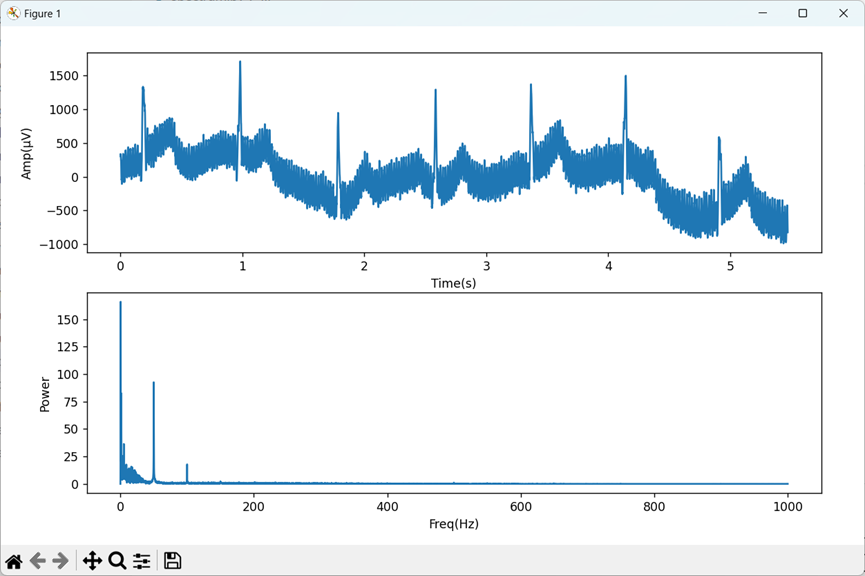Click the Freq(Hz) axis label
Viewport: 865px width, 576px height.
(453, 524)
